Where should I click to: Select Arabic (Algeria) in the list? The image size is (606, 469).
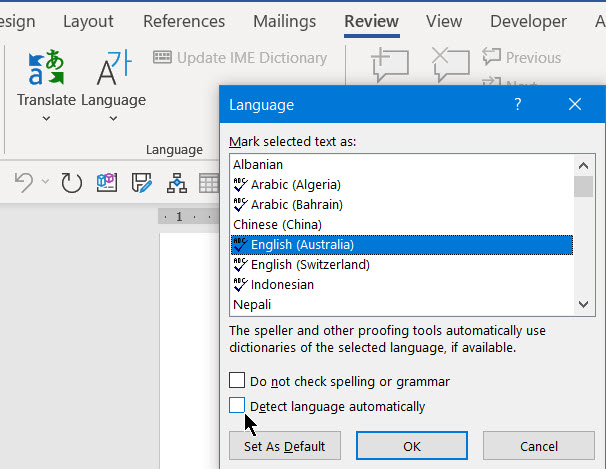[402, 185]
